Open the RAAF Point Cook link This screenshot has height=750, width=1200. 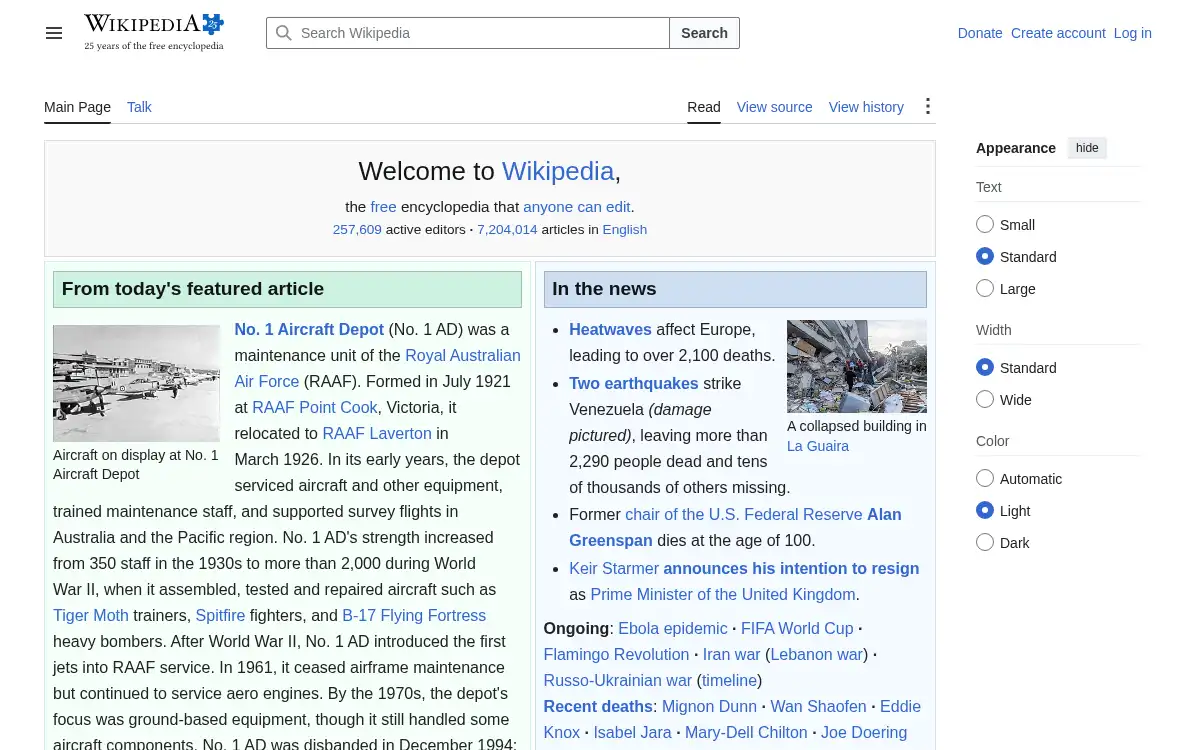(x=315, y=407)
